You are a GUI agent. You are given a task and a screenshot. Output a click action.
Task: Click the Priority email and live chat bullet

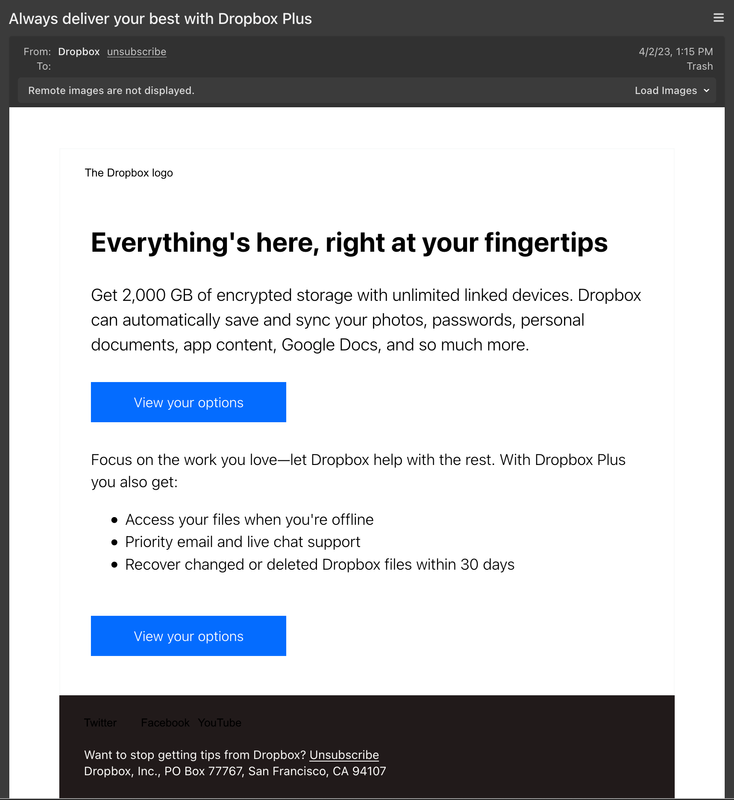point(242,542)
